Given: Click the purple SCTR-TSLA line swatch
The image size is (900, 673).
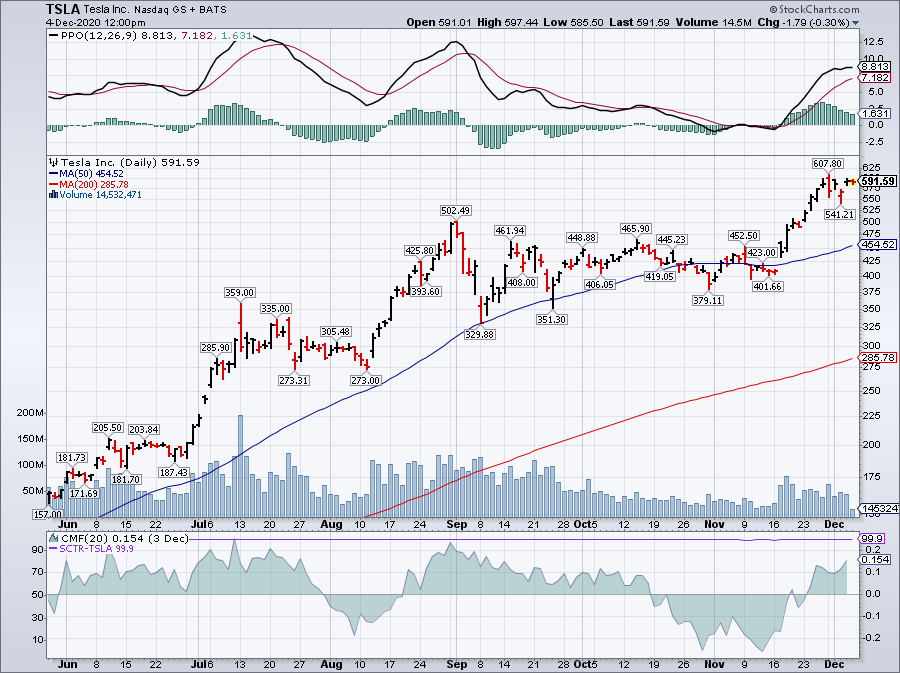Looking at the screenshot, I should point(54,548).
